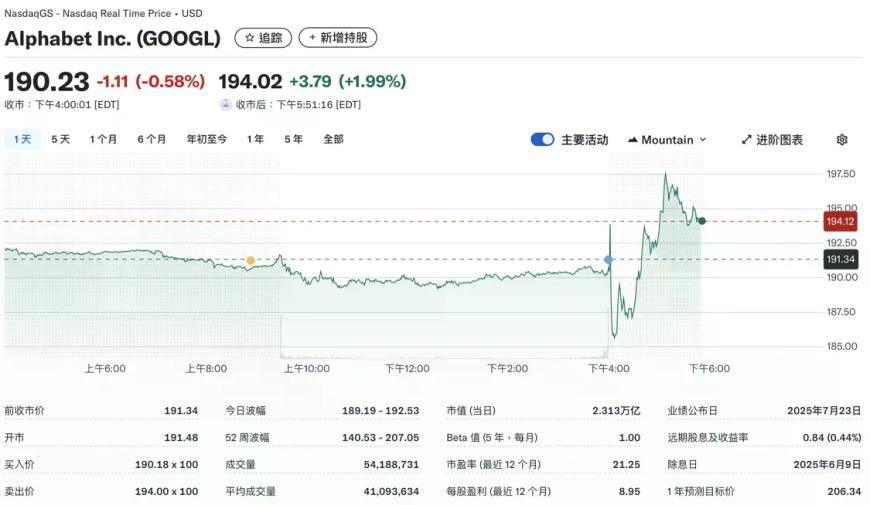The image size is (870, 505).
Task: Show the 年初至今 range
Action: [x=206, y=139]
